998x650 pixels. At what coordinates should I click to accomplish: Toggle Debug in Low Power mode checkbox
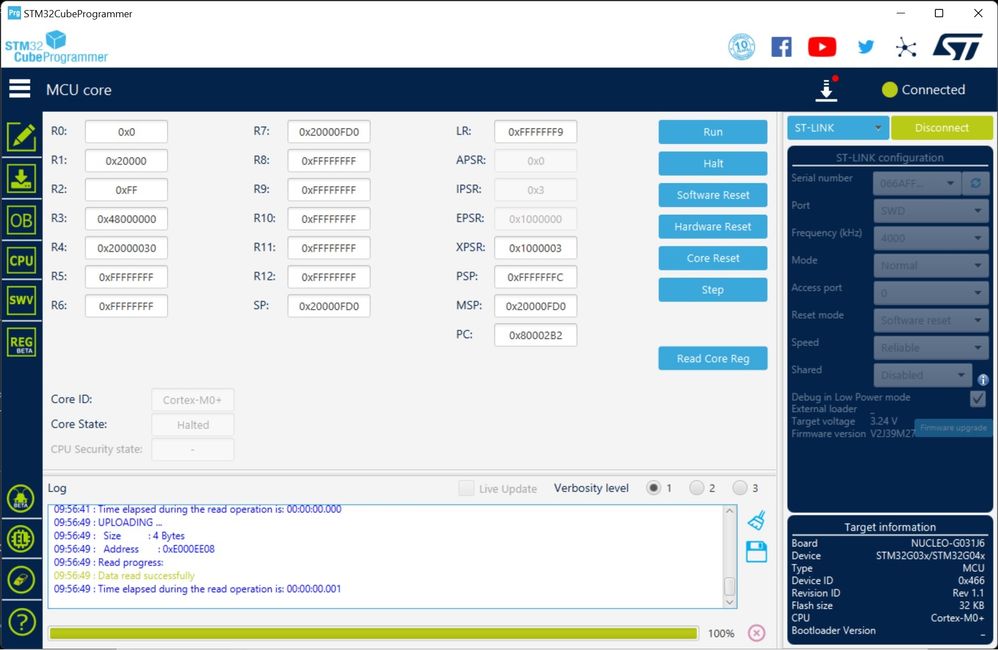coord(978,399)
